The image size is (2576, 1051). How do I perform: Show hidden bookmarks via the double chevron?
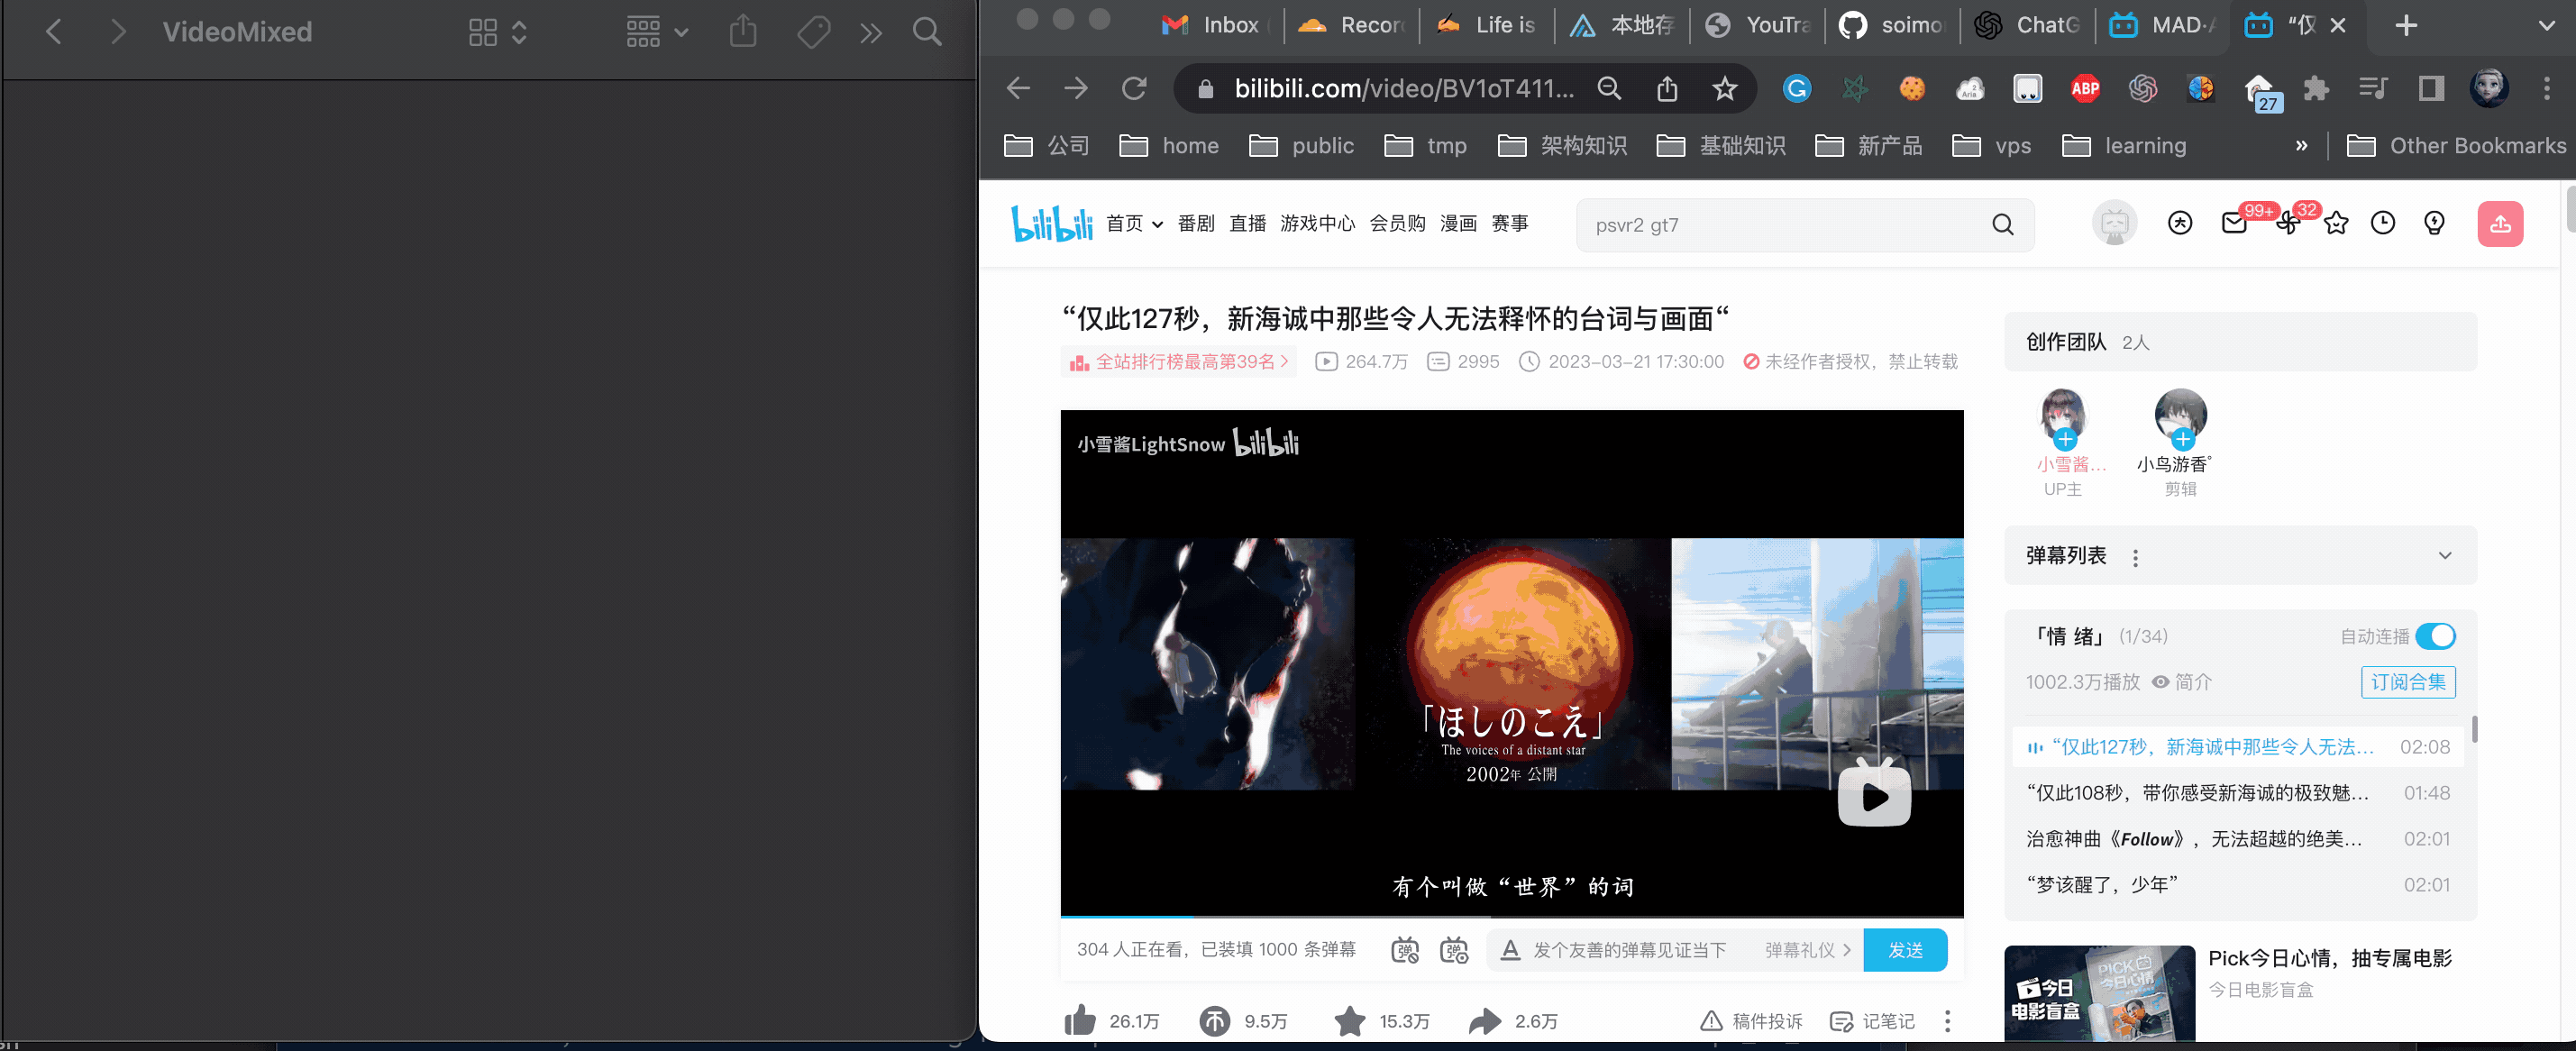tap(2302, 146)
